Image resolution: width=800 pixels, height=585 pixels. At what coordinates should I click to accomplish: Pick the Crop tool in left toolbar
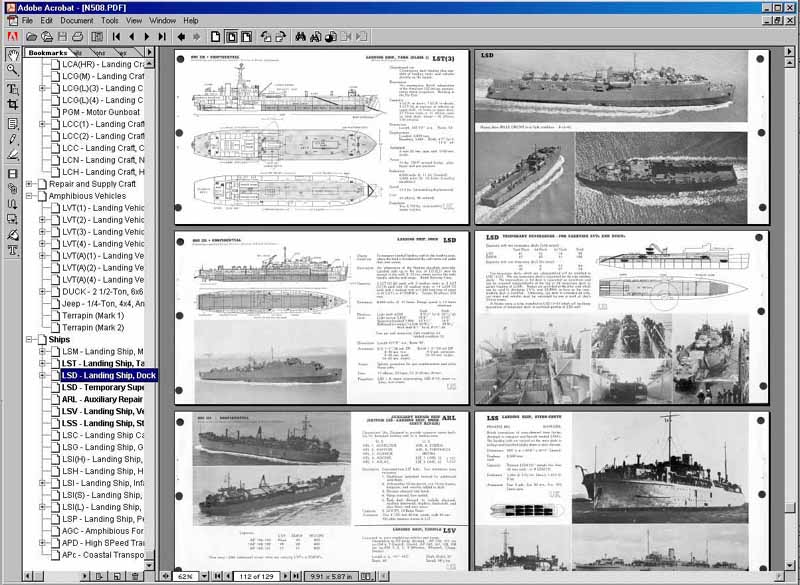click(13, 104)
